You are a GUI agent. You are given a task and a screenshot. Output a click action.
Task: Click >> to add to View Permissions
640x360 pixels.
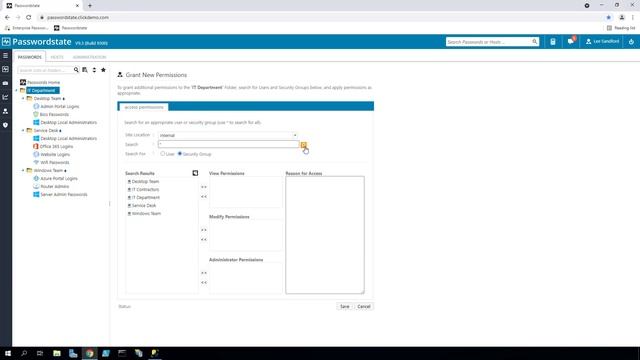(x=204, y=187)
